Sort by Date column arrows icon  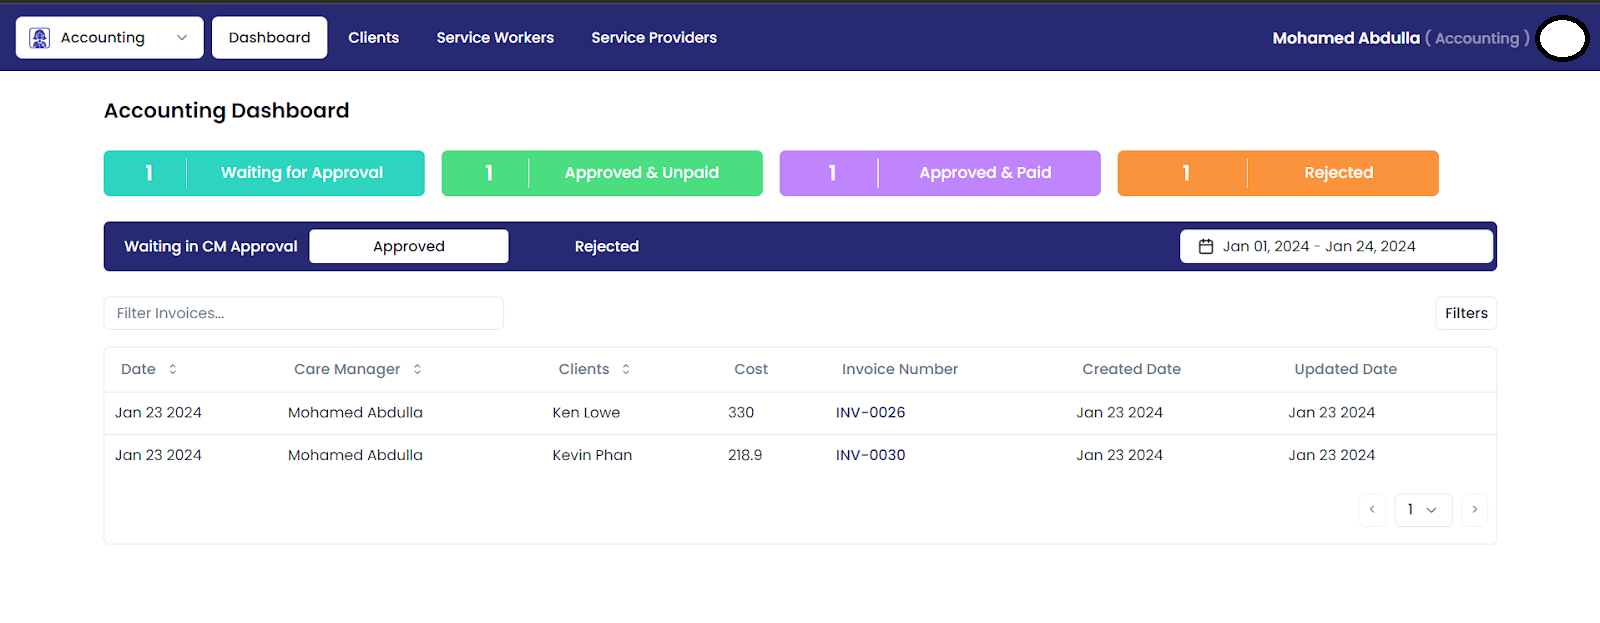[x=173, y=369]
